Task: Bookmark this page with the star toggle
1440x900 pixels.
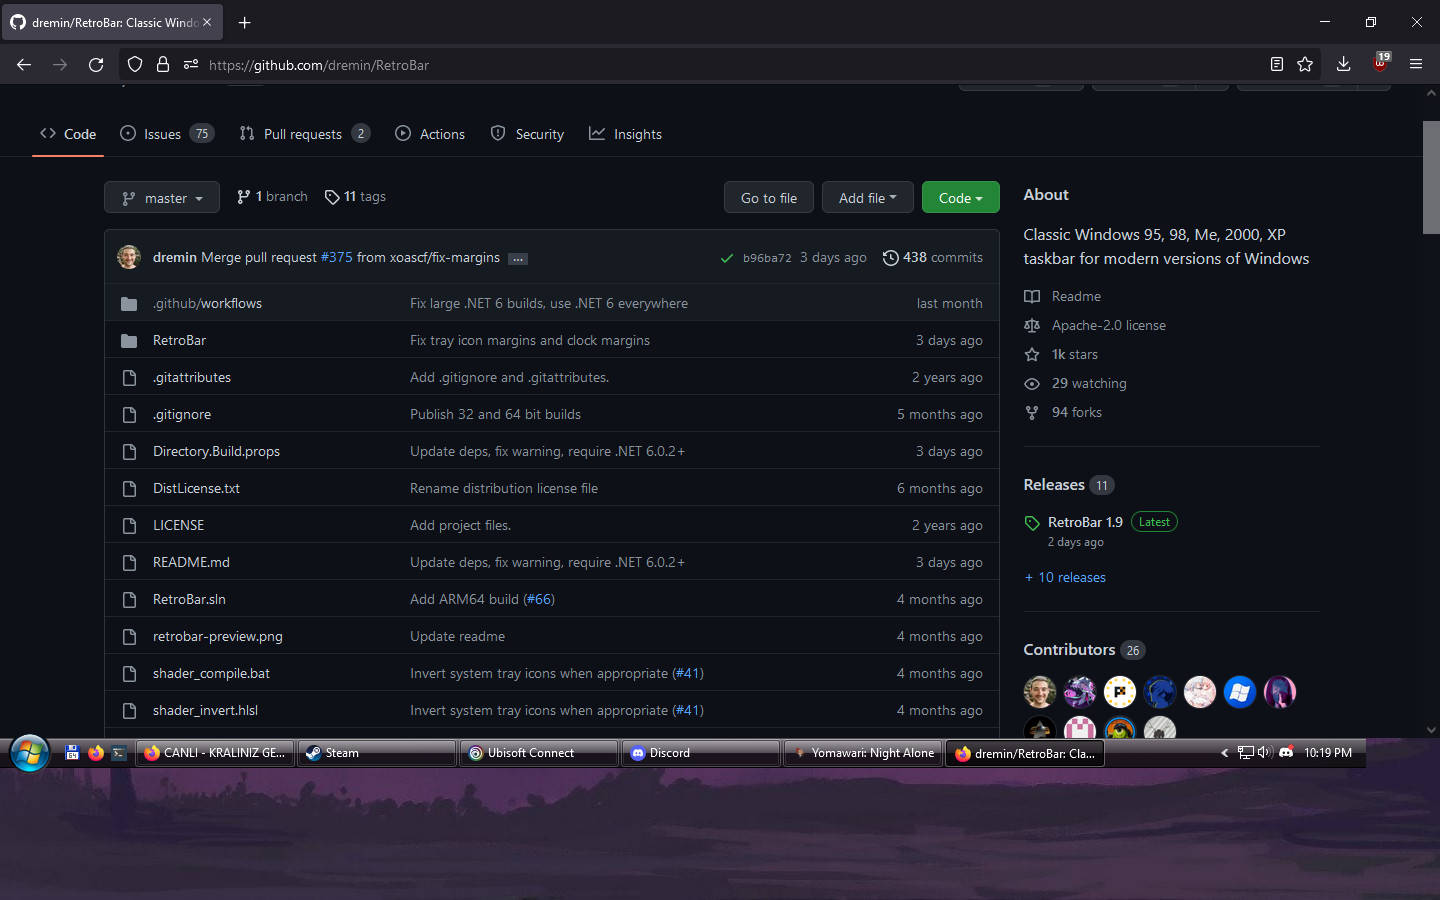Action: tap(1306, 63)
